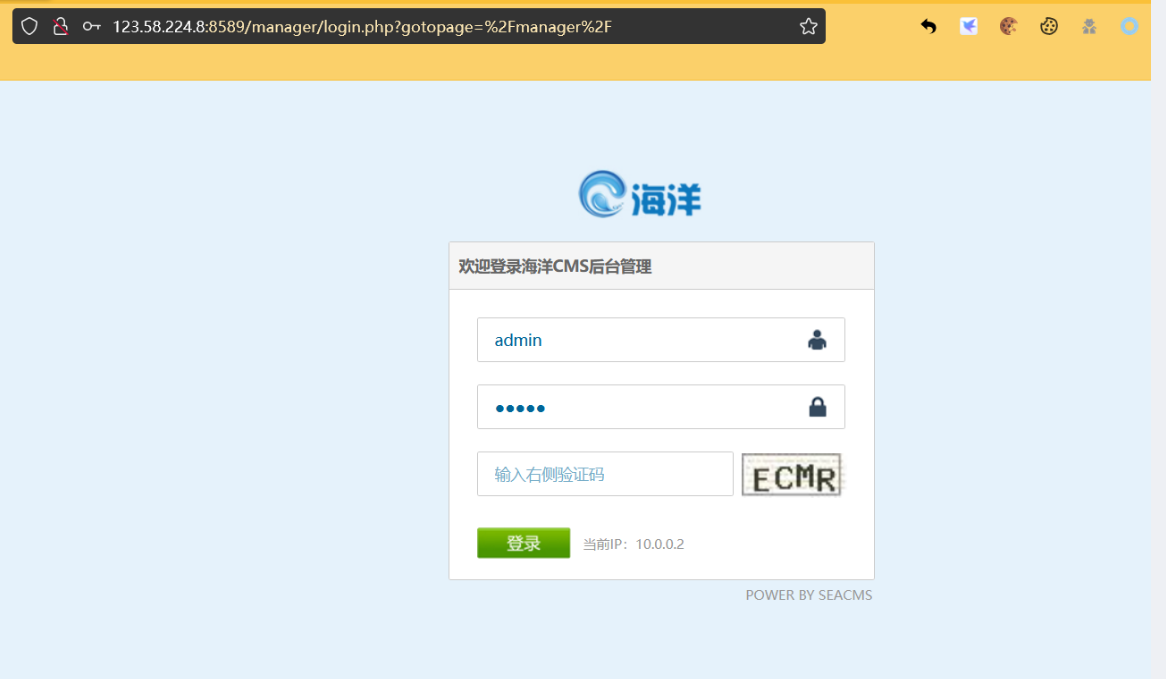Click the black undo arrow extension icon
Image resolution: width=1166 pixels, height=679 pixels.
tap(928, 27)
